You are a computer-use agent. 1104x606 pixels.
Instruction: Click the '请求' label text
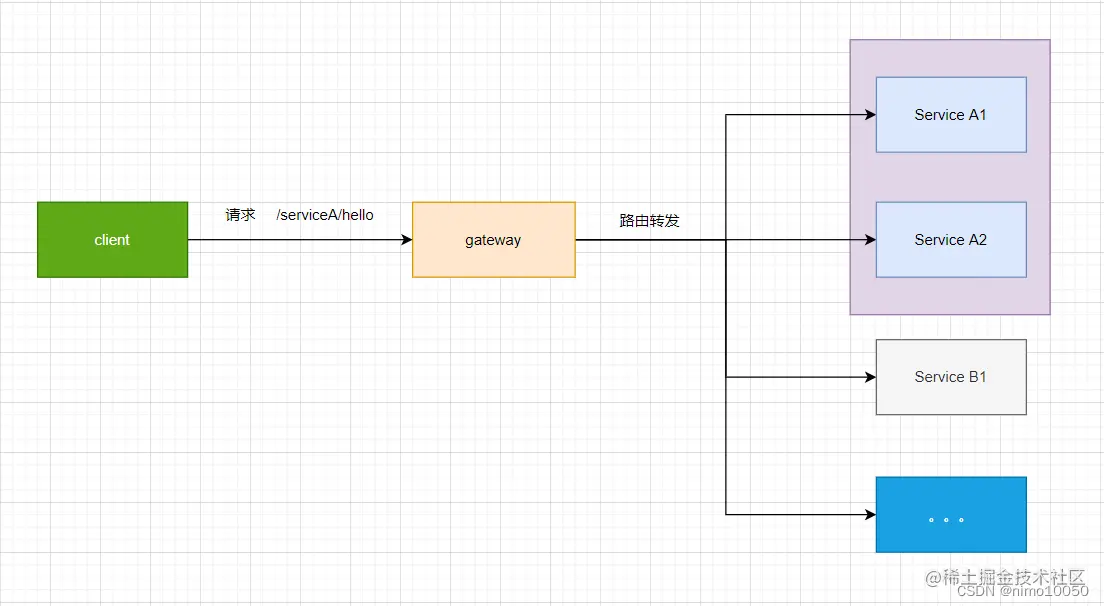[x=240, y=215]
